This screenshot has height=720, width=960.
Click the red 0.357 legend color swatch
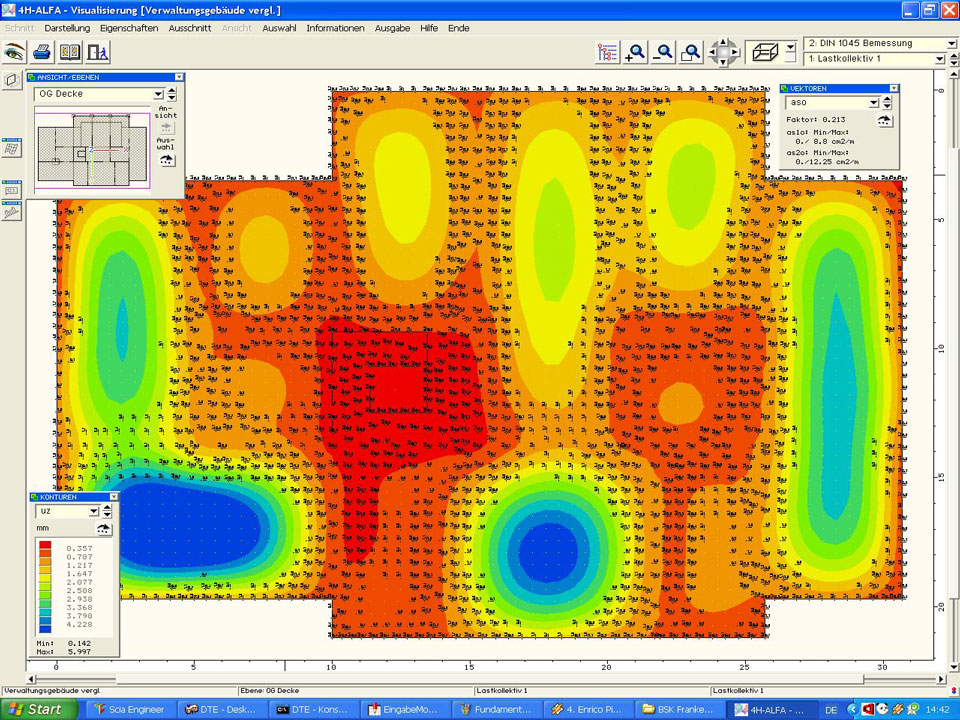point(46,546)
